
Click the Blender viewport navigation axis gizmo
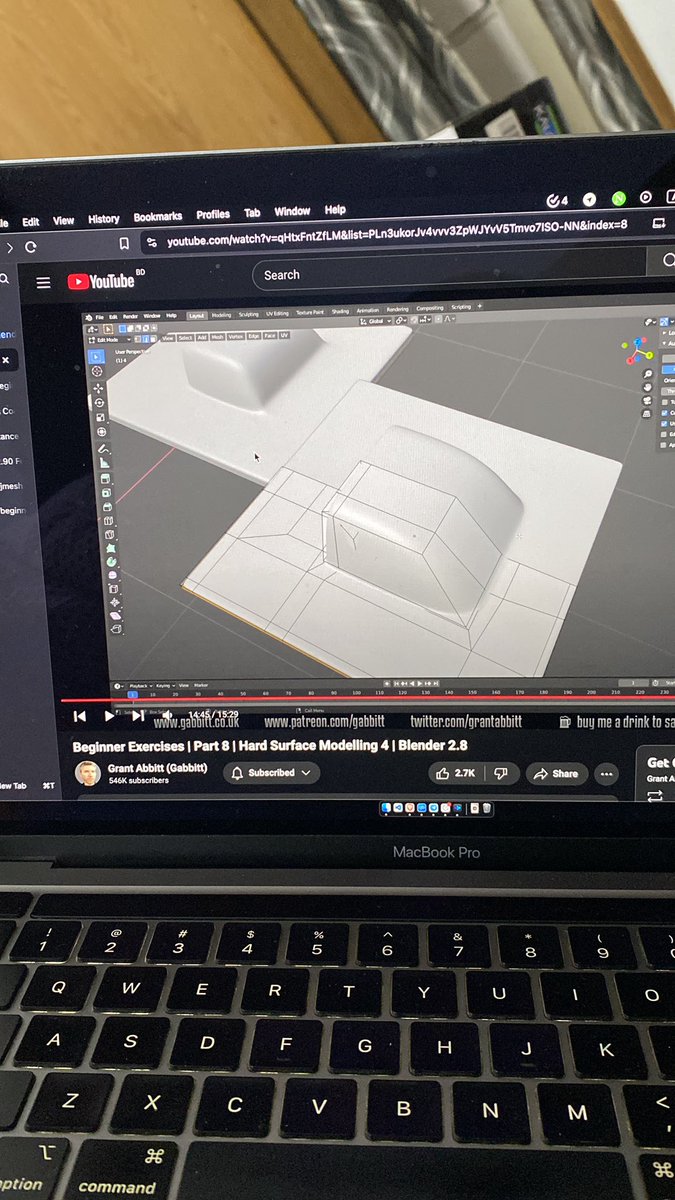click(636, 350)
